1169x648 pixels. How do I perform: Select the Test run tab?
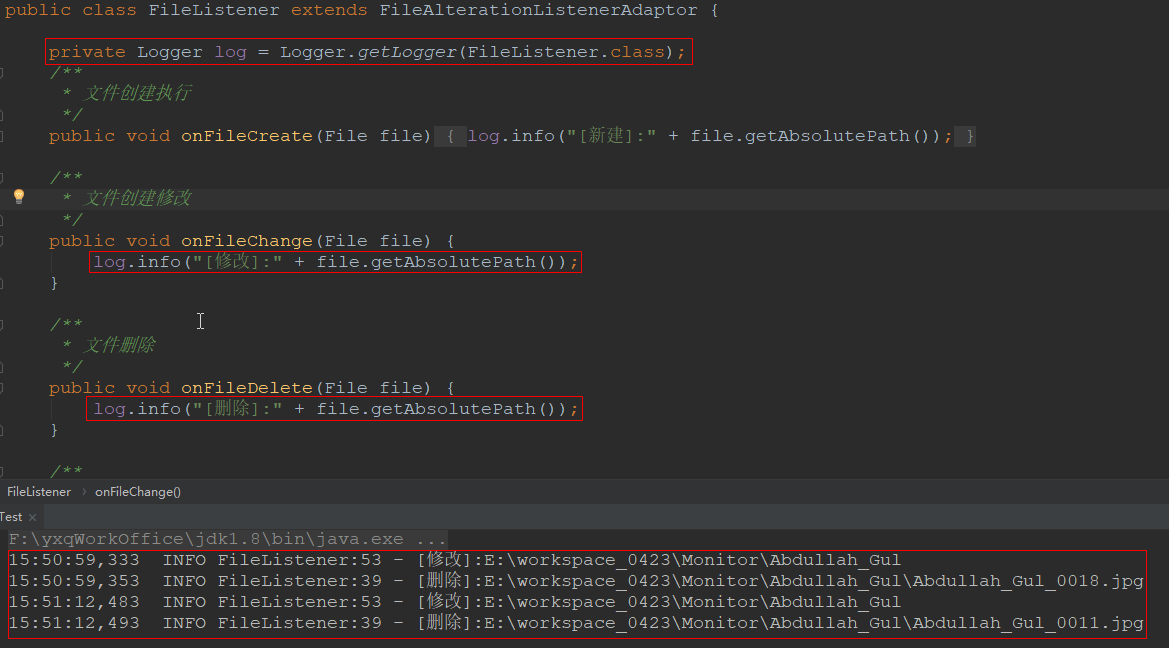[11, 517]
